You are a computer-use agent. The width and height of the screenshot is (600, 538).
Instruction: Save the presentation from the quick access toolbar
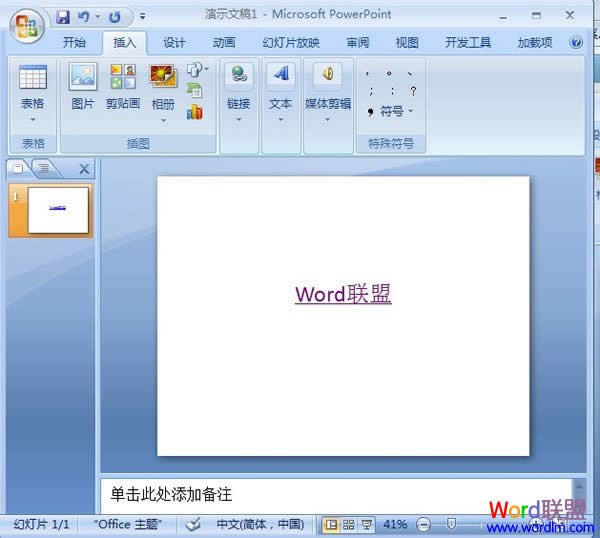[63, 17]
